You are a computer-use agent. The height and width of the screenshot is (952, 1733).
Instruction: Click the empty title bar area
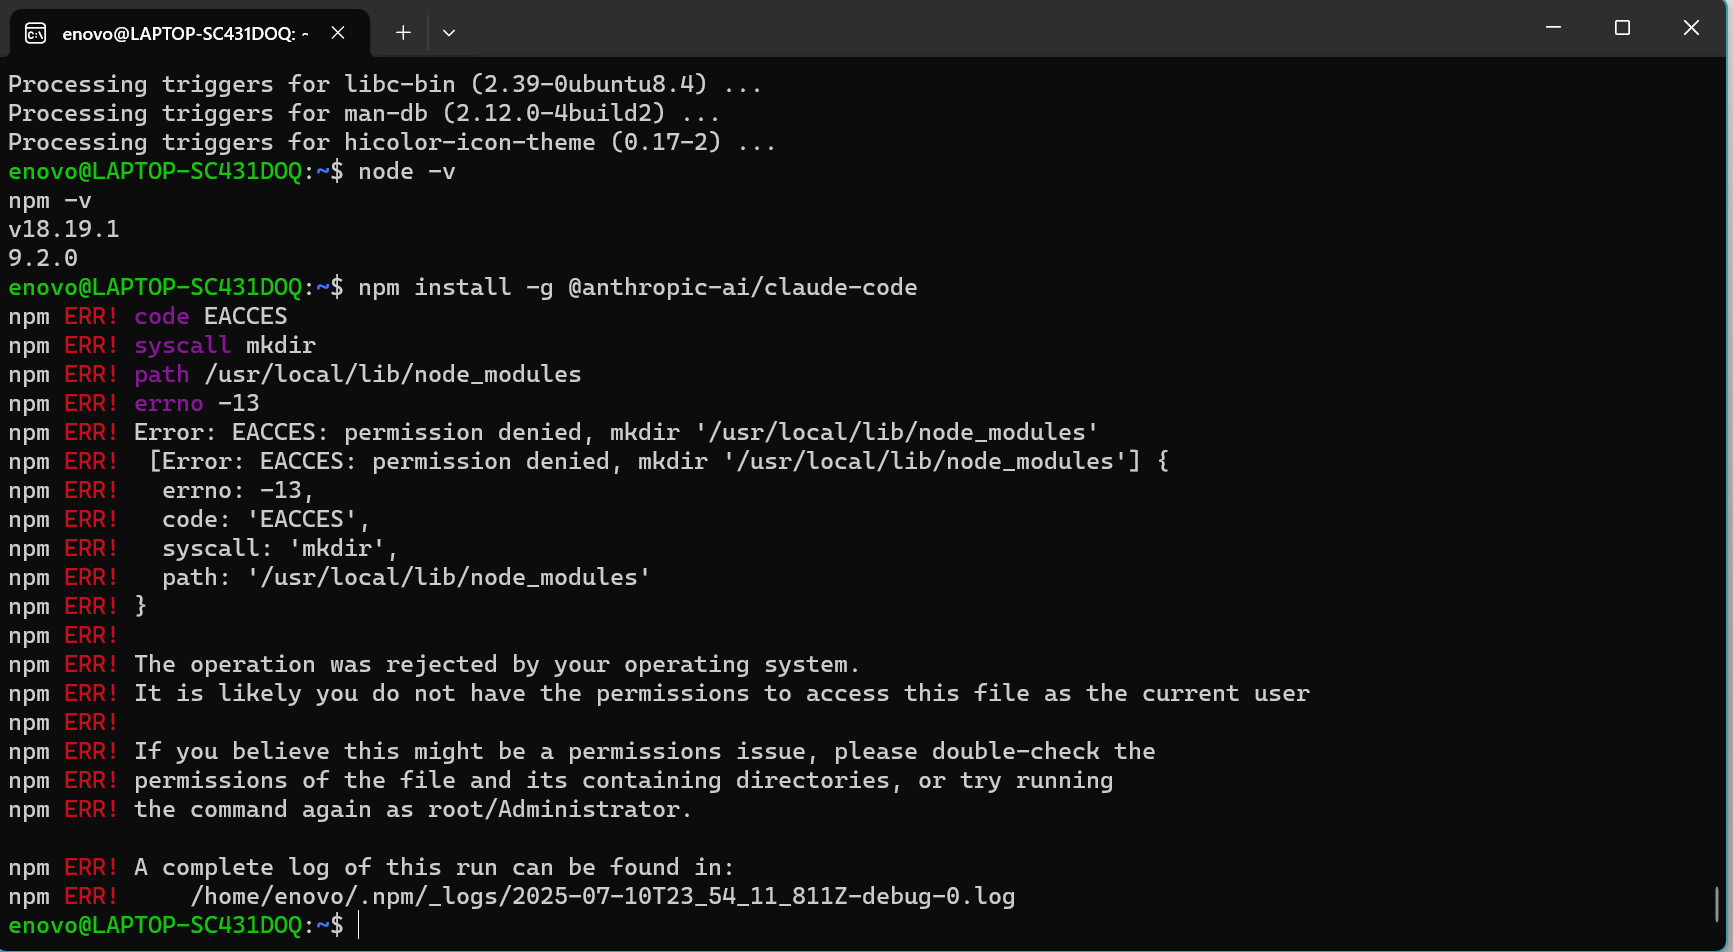point(1000,30)
